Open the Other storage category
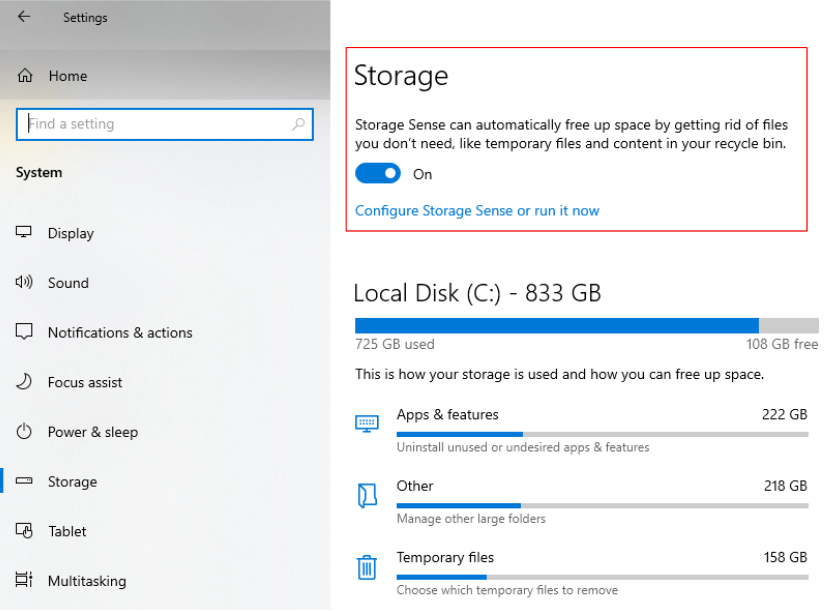The height and width of the screenshot is (611, 827). (415, 487)
